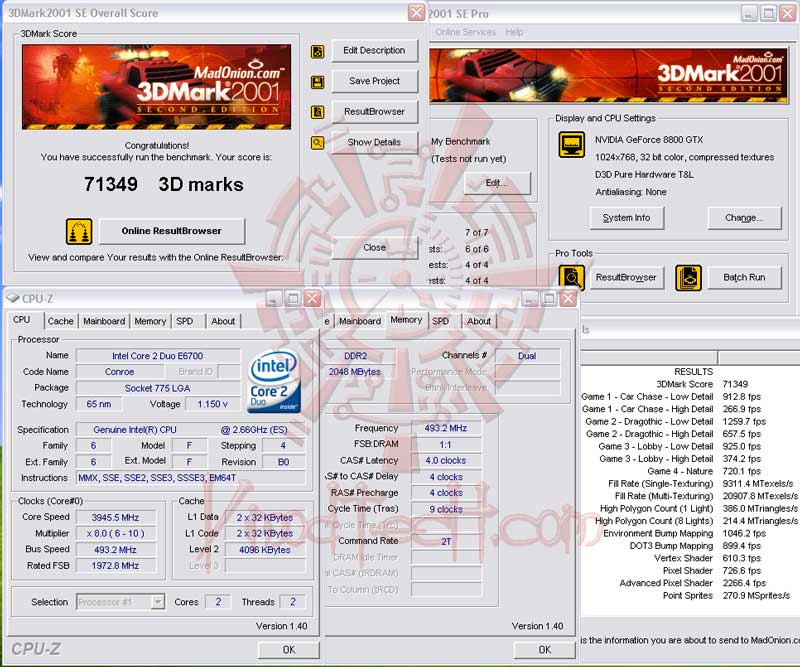Switch to Mainboard tab in right CPU-Z window

(x=360, y=322)
